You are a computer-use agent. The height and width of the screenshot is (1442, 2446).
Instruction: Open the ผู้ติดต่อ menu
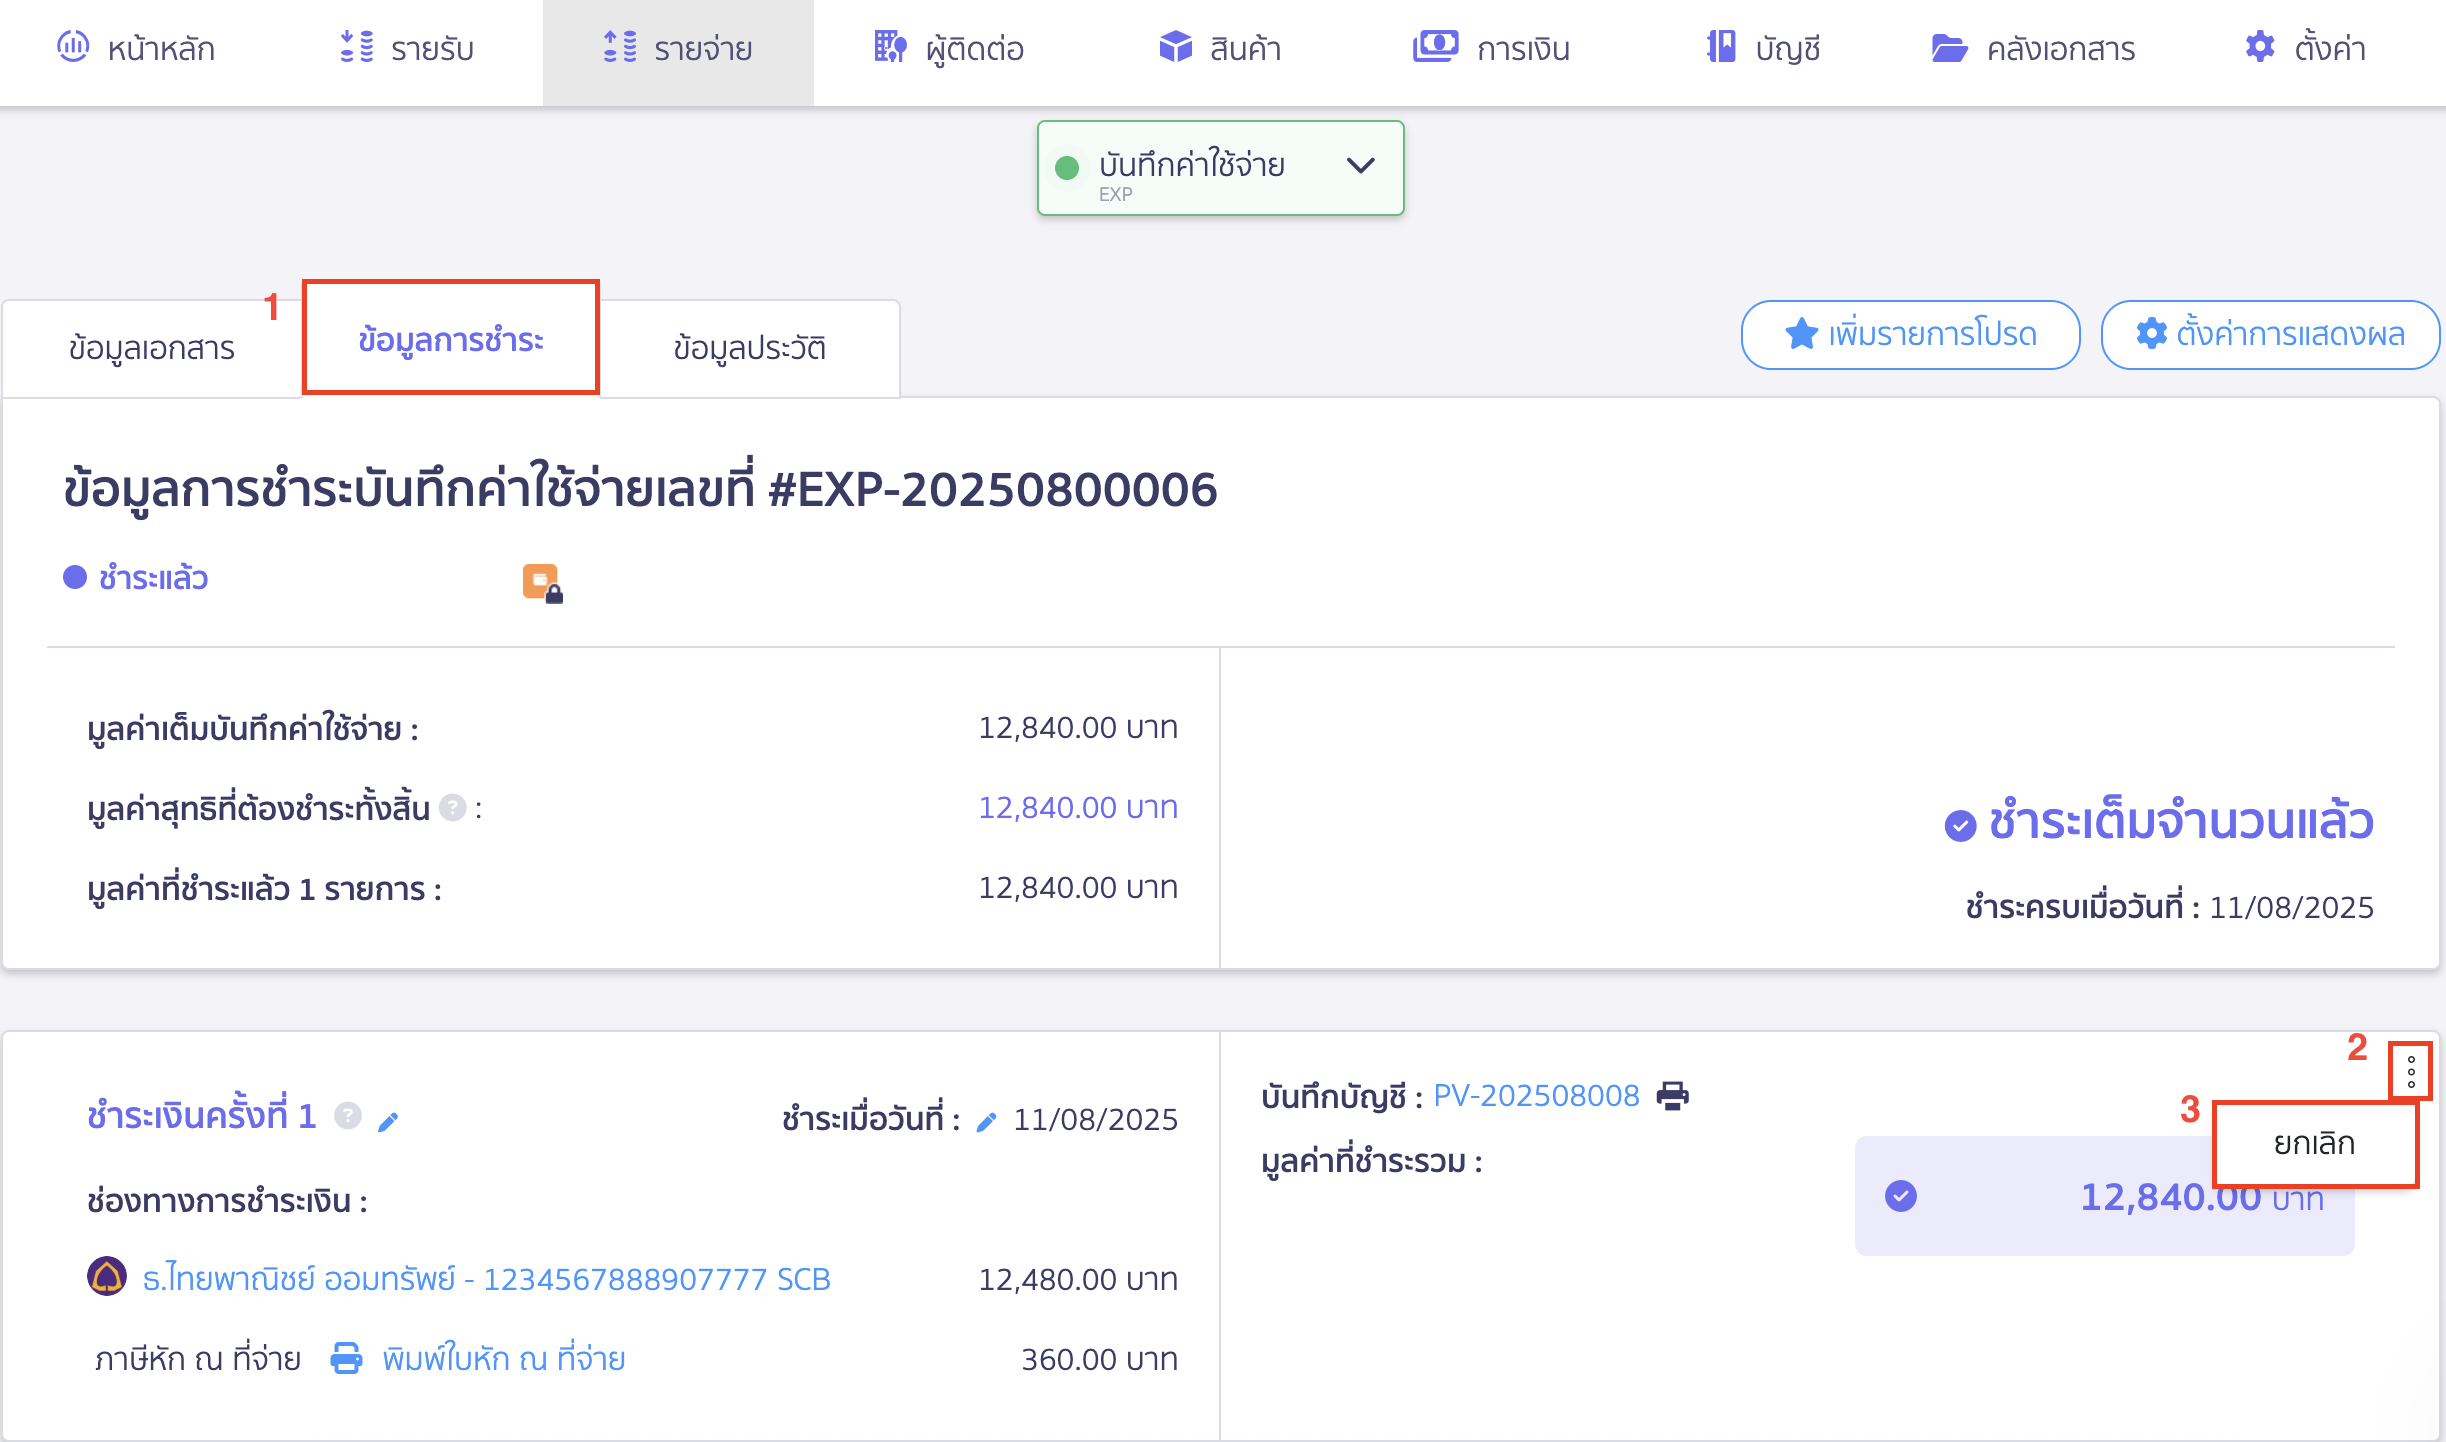[x=949, y=48]
